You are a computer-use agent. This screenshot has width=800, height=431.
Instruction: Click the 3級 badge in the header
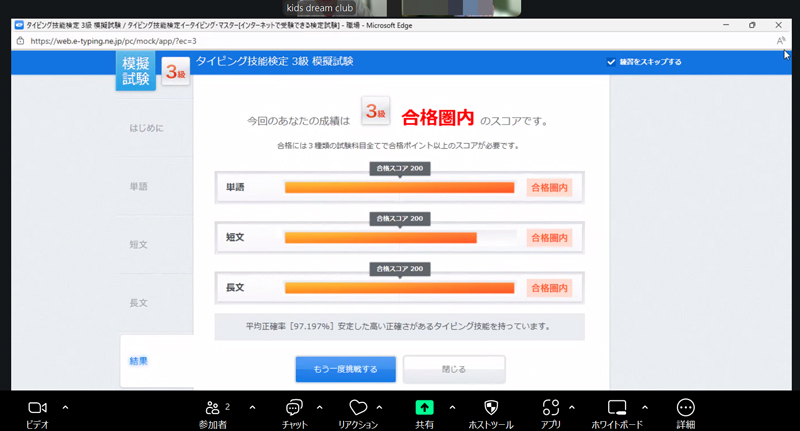176,72
